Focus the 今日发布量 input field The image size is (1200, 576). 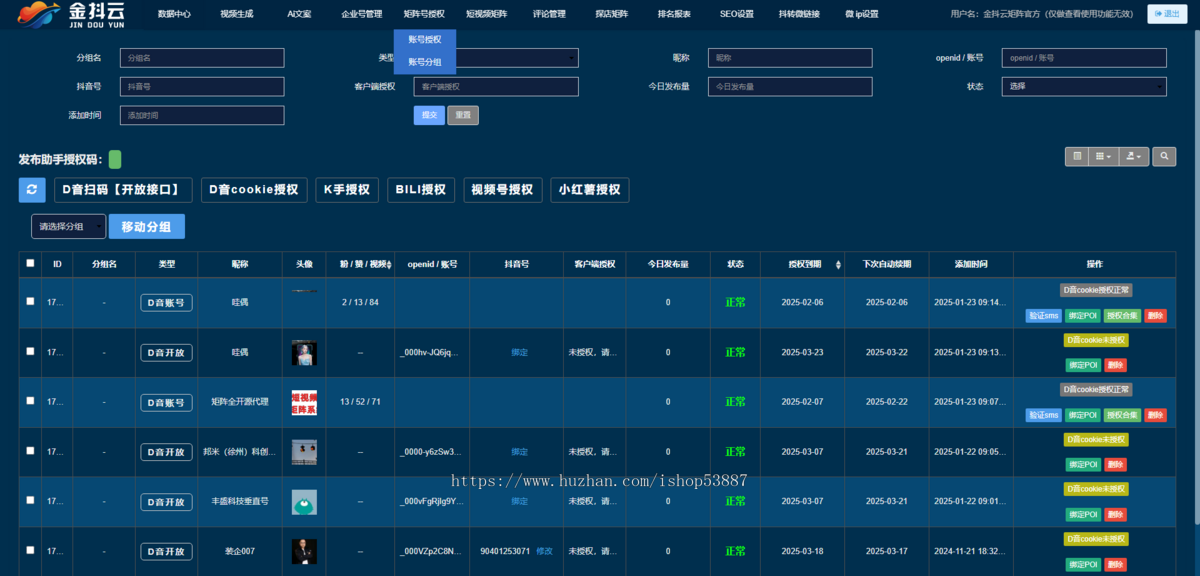coord(790,86)
